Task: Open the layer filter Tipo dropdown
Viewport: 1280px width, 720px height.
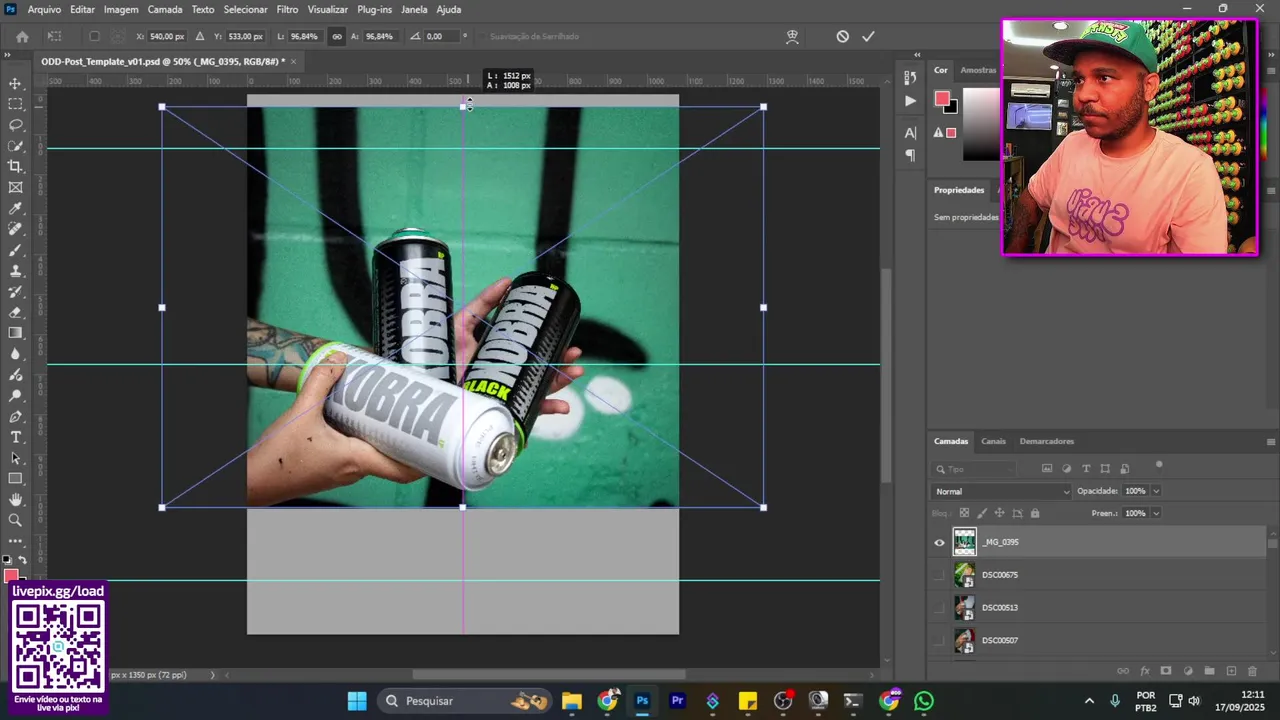Action: point(975,469)
